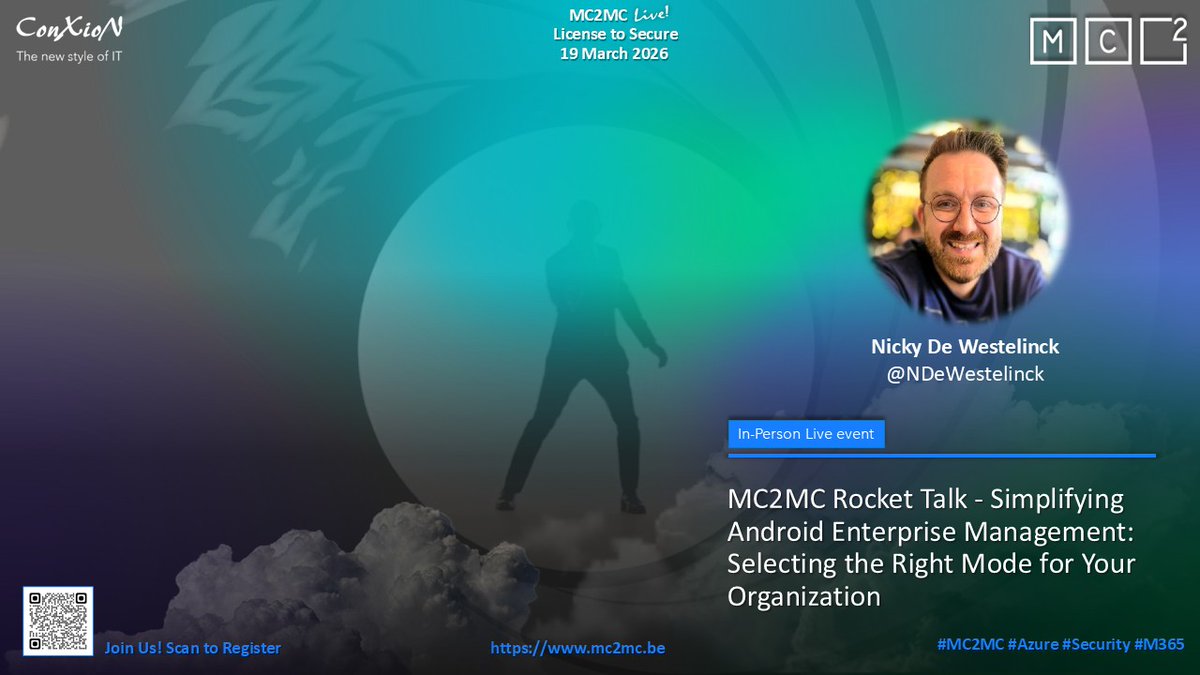
Task: Click the MC2MC Live! header logo
Action: click(616, 14)
